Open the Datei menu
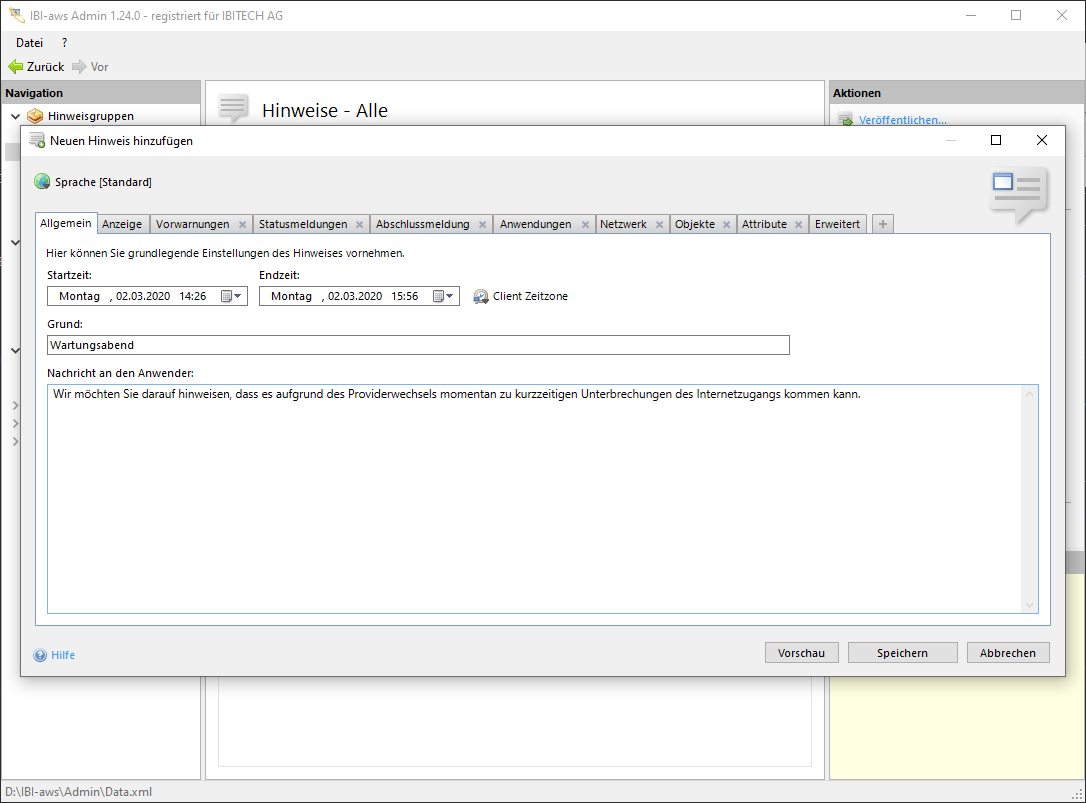The height and width of the screenshot is (803, 1086). pyautogui.click(x=29, y=43)
